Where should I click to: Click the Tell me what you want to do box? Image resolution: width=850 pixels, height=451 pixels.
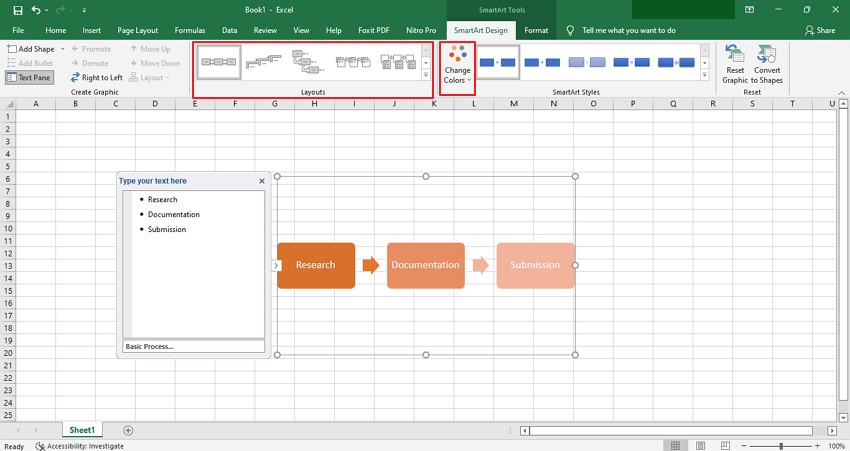(629, 30)
